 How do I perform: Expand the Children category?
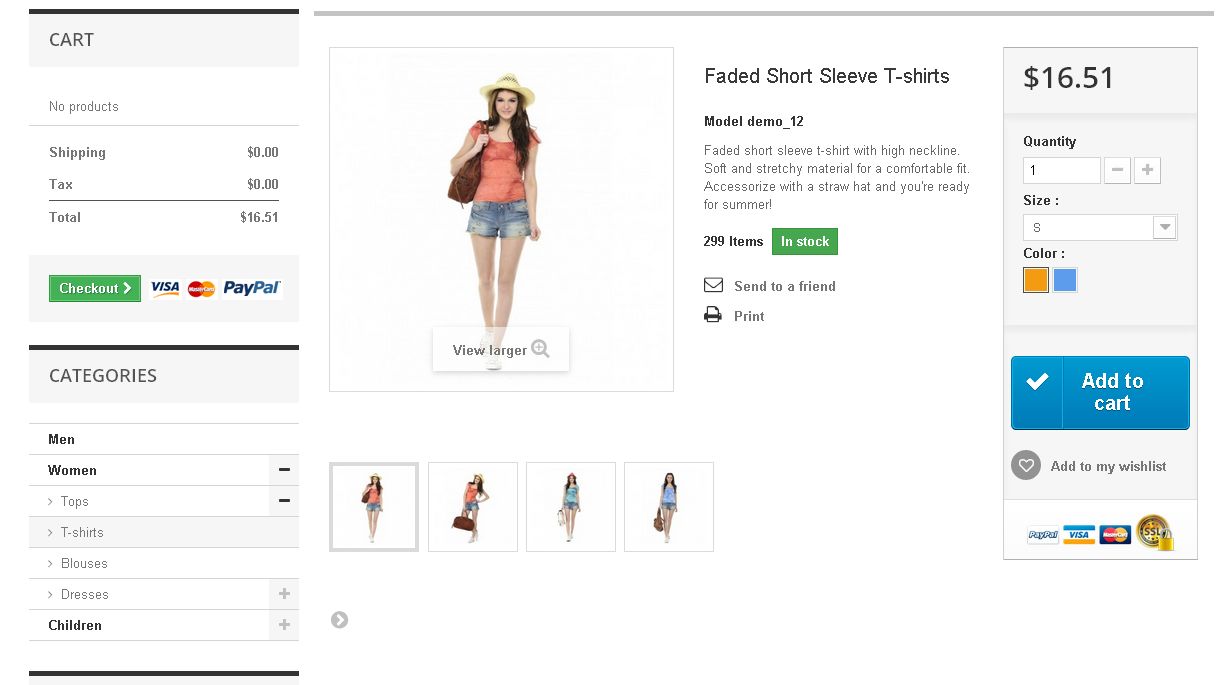coord(284,625)
